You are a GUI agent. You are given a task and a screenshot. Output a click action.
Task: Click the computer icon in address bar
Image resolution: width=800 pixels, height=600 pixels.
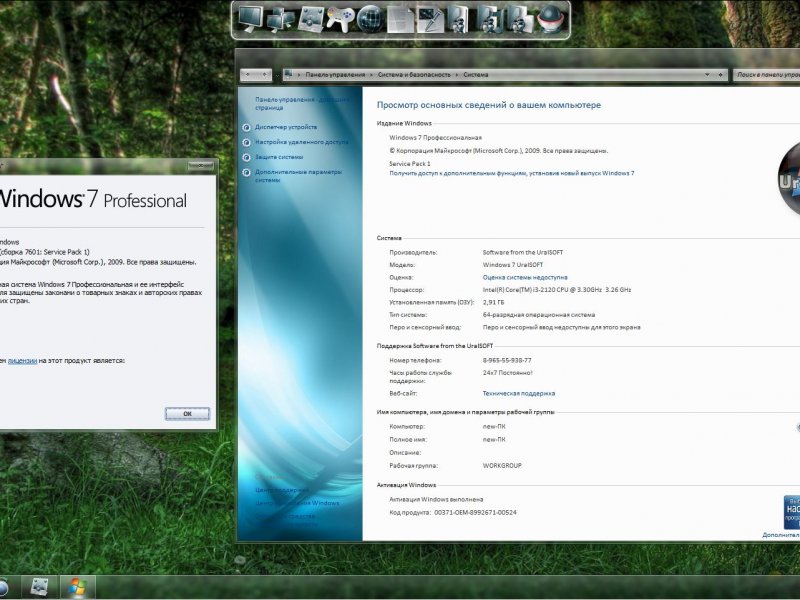click(x=288, y=74)
